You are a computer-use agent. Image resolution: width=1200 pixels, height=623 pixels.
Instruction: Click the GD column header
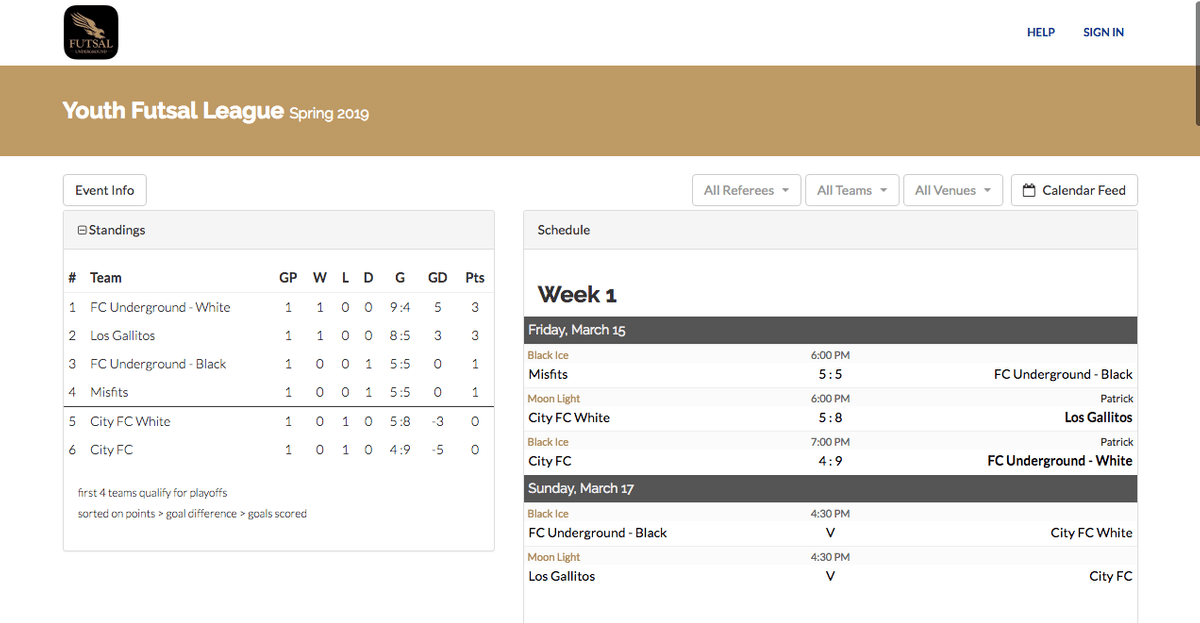pos(437,278)
